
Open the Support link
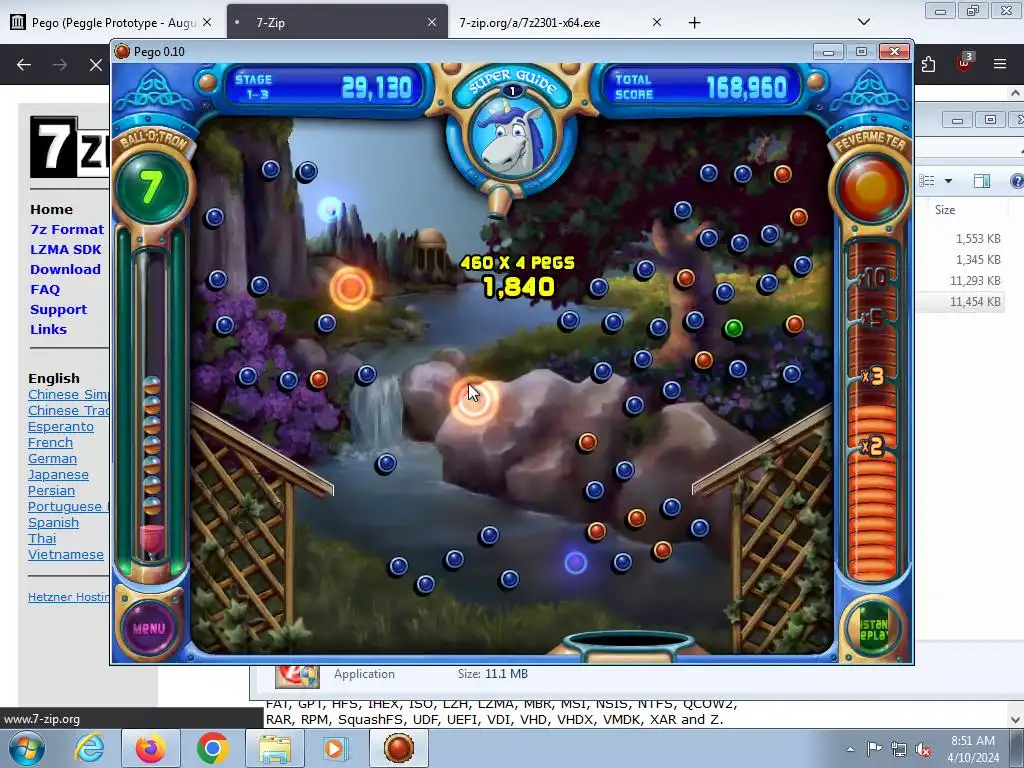click(x=58, y=310)
